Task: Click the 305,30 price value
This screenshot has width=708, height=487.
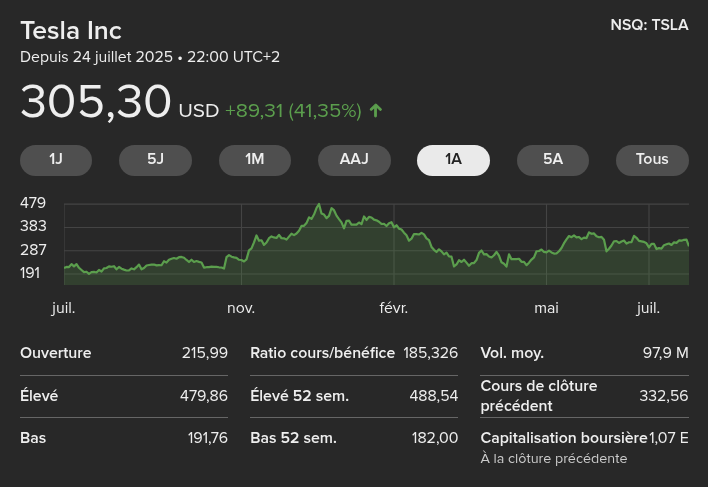Action: pyautogui.click(x=96, y=102)
